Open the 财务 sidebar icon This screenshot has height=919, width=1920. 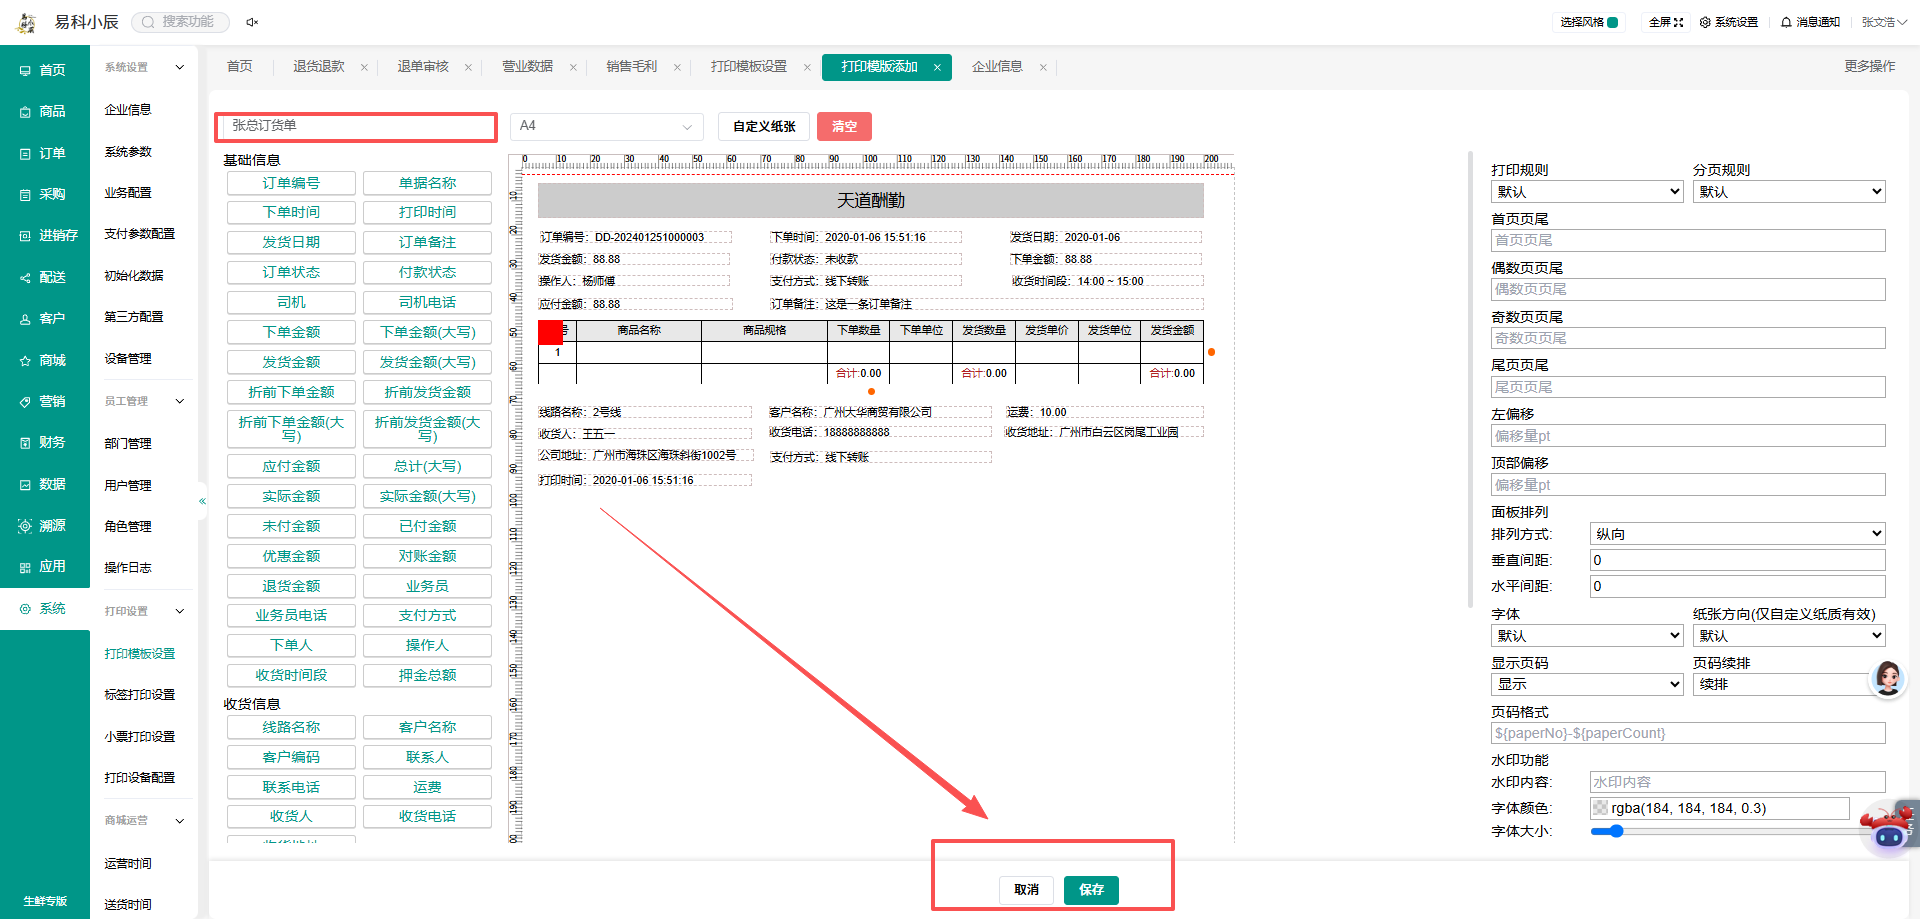pyautogui.click(x=25, y=443)
